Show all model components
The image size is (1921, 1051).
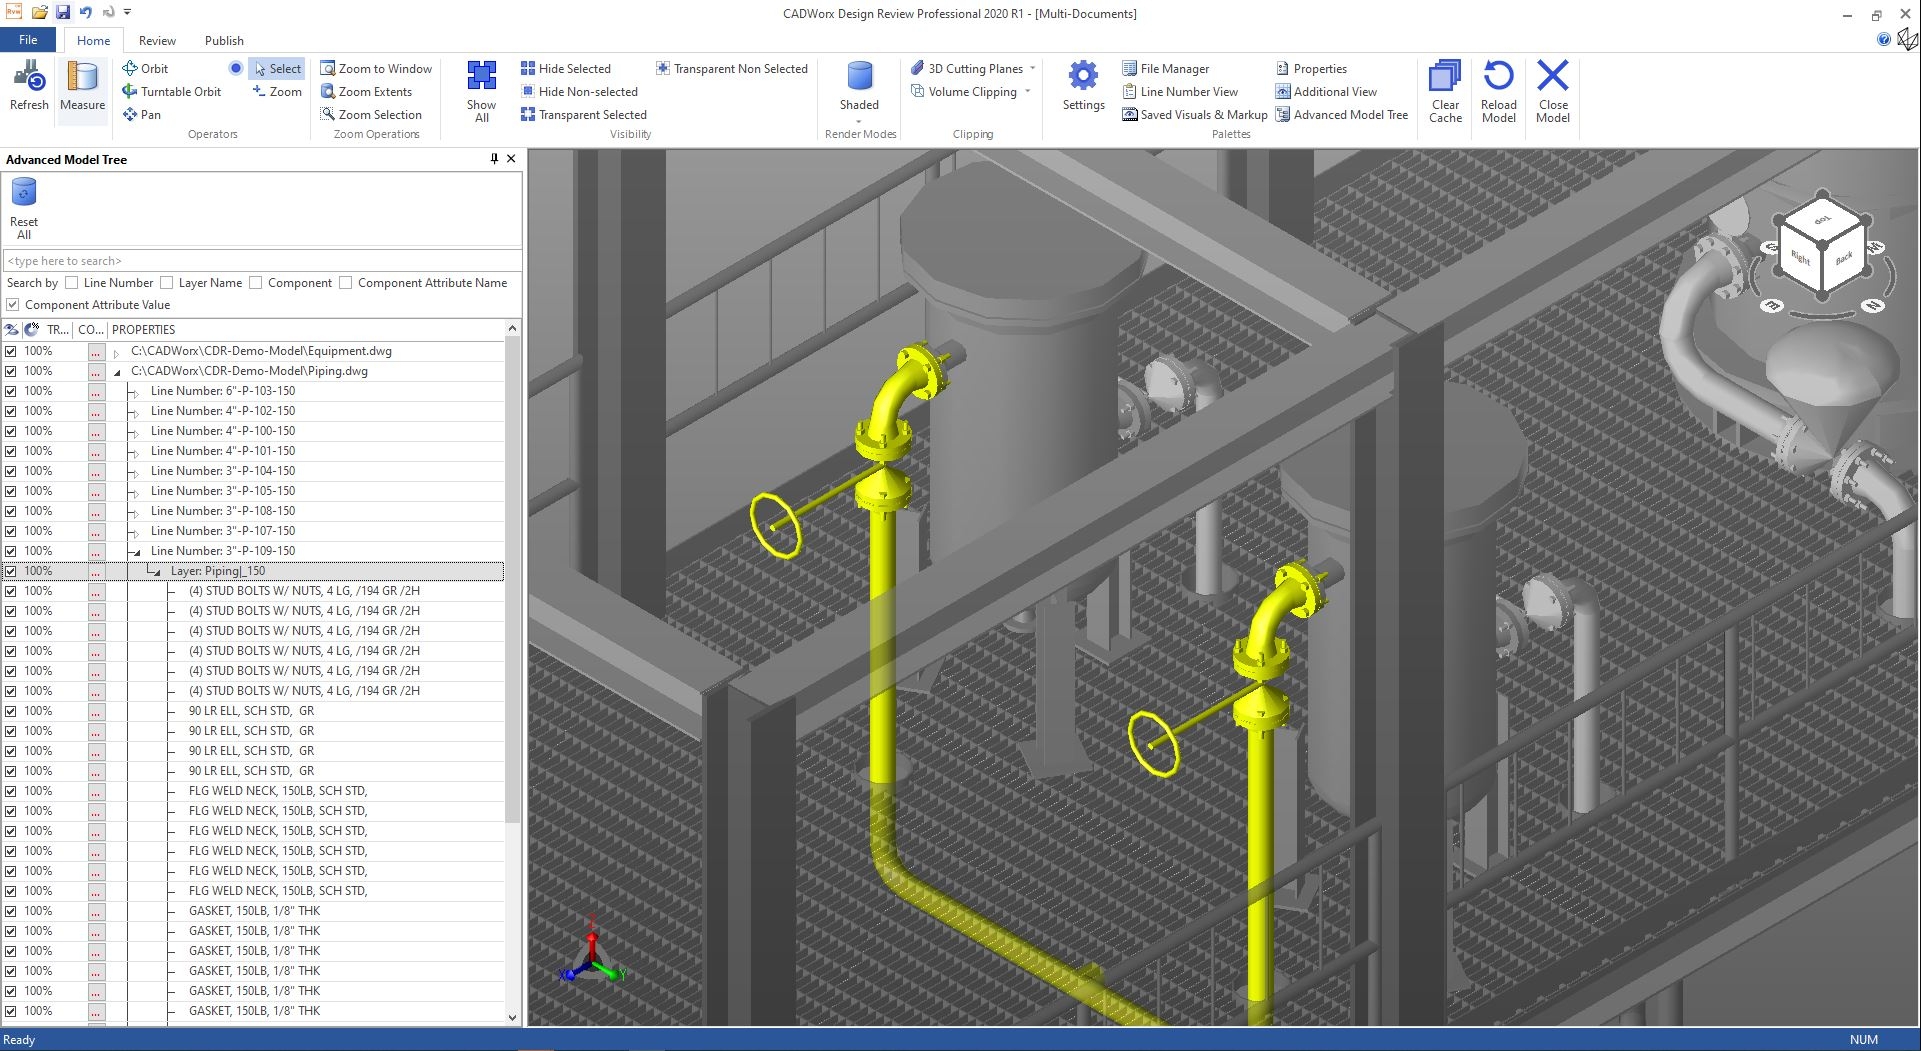click(481, 91)
